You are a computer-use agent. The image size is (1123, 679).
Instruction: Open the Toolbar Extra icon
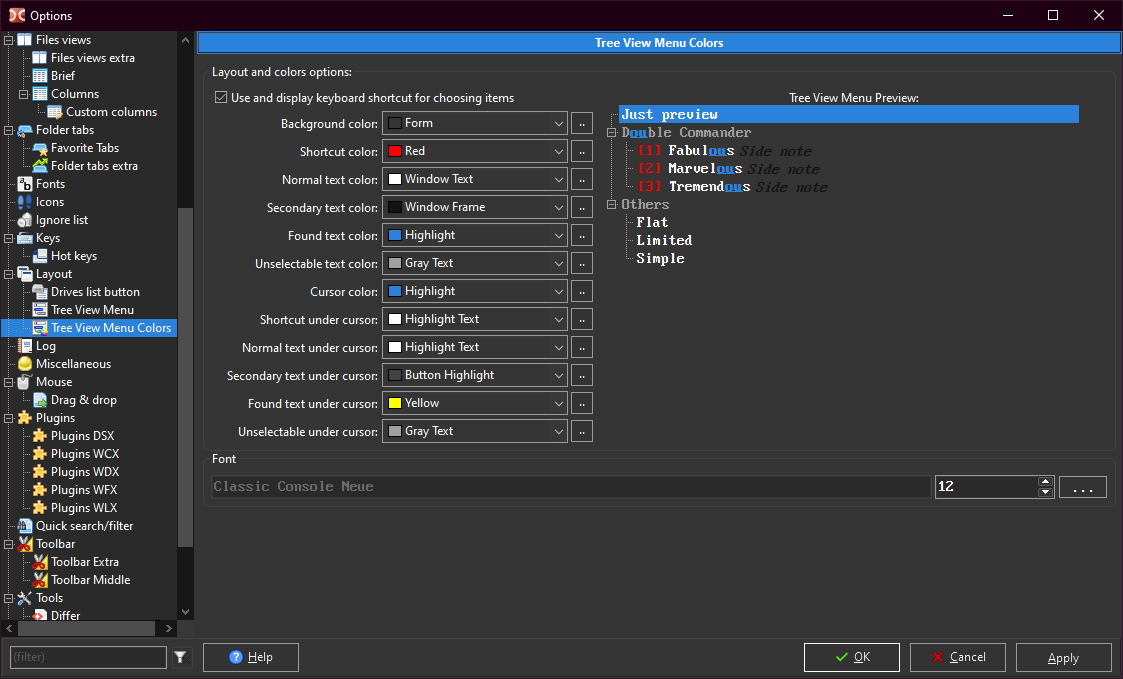[40, 562]
